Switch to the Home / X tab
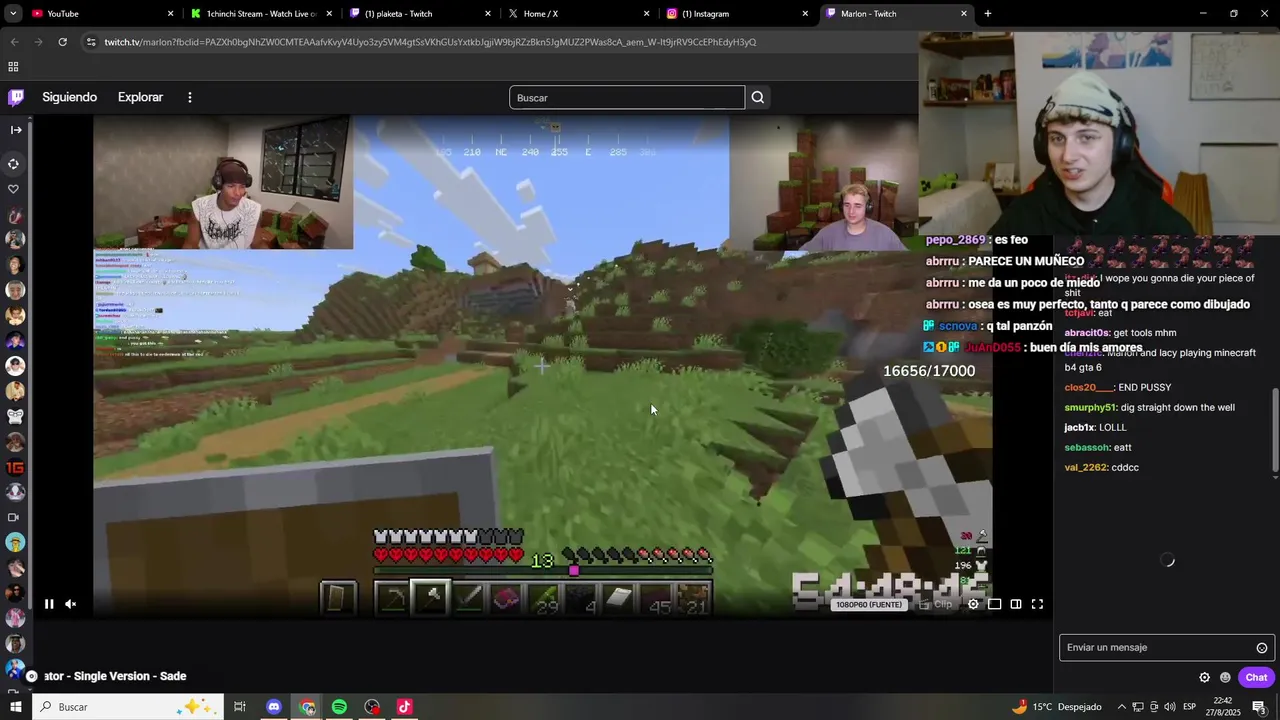The image size is (1280, 720). (x=578, y=14)
